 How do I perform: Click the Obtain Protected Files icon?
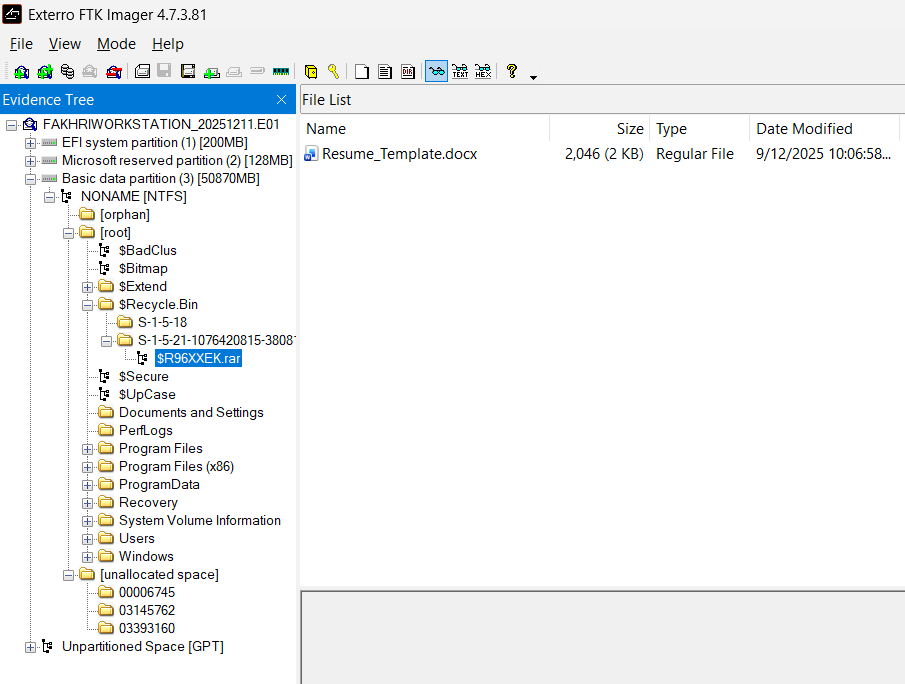coord(311,72)
